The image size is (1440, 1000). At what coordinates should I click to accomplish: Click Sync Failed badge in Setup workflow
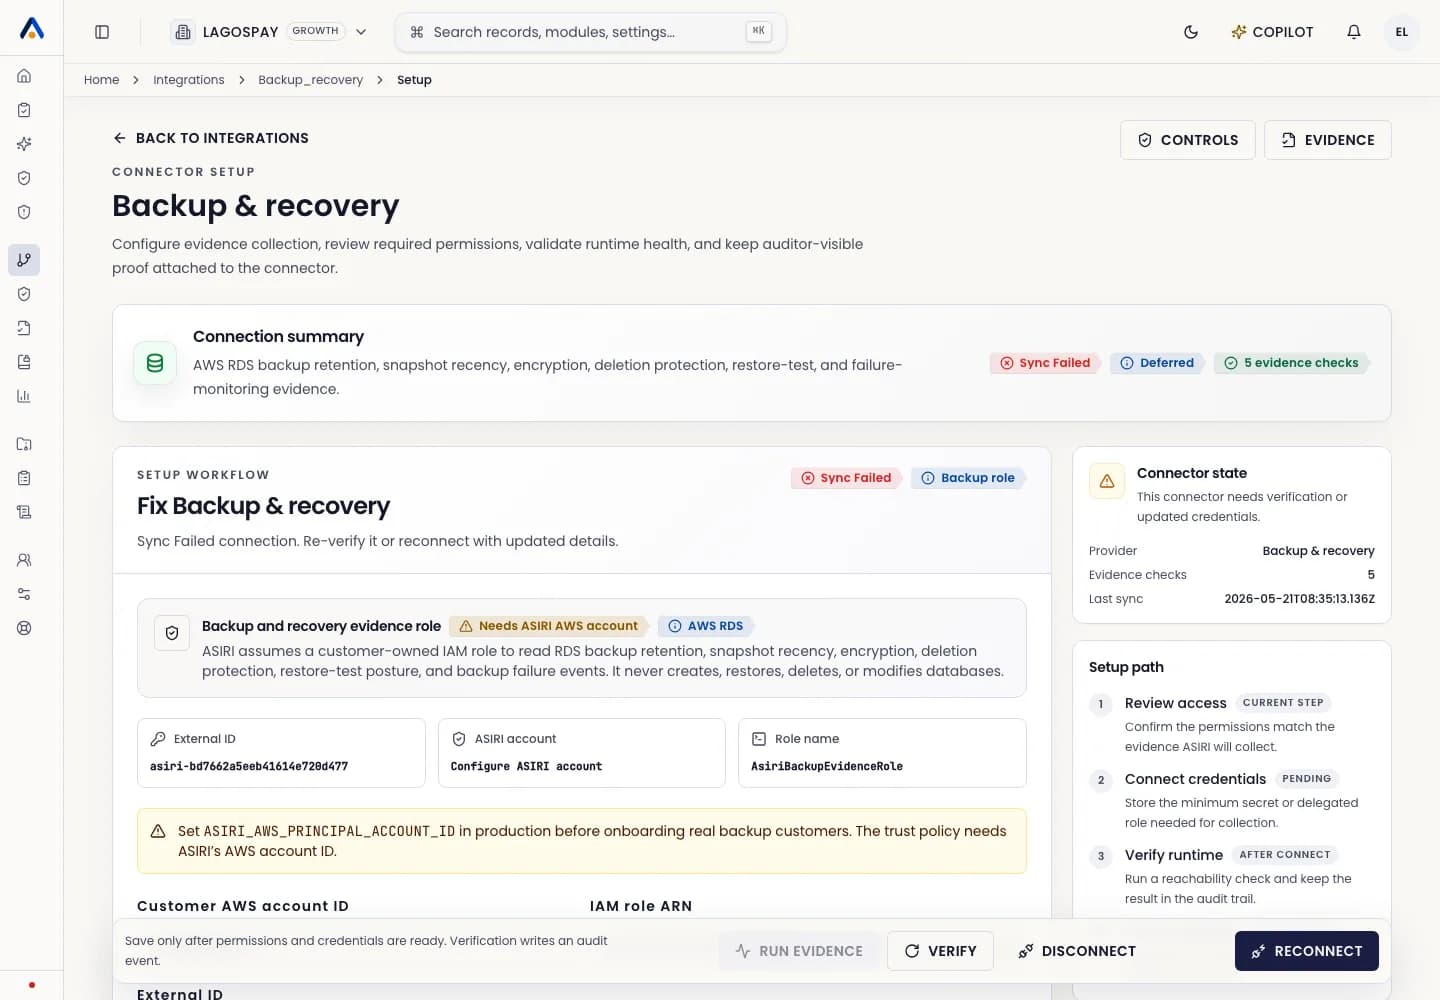pos(846,478)
